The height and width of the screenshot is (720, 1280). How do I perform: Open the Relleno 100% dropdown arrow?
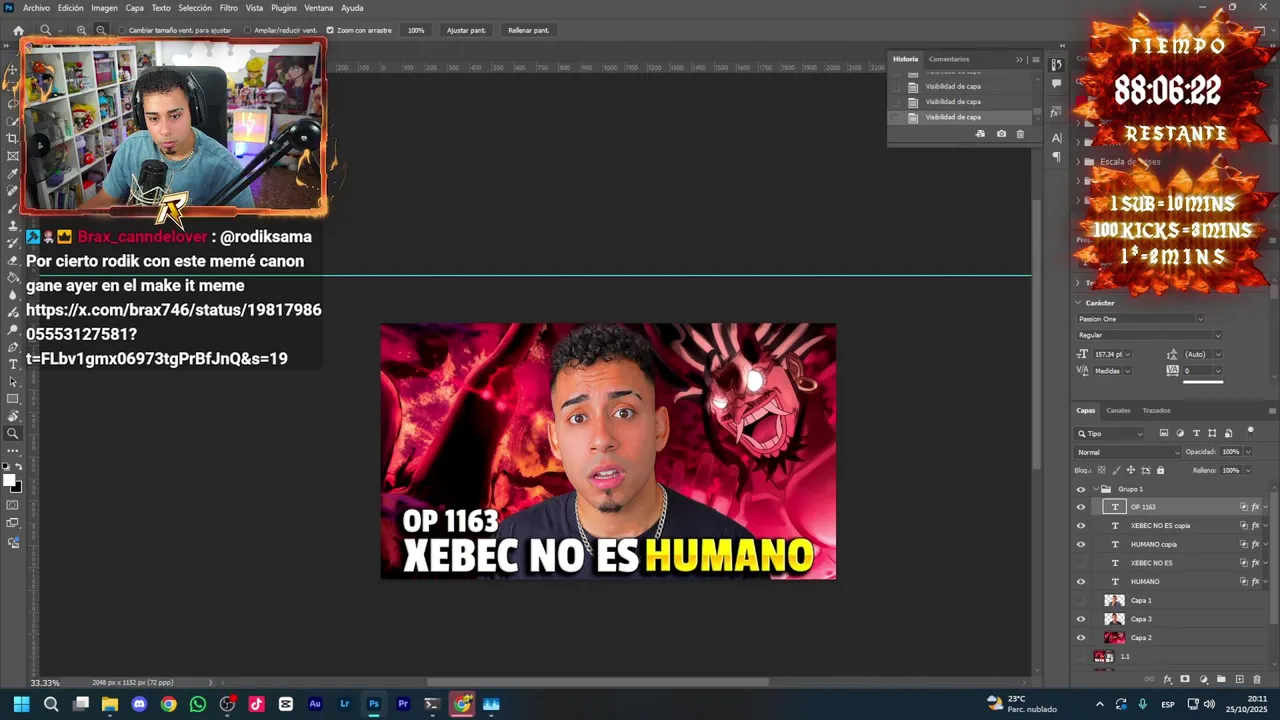click(x=1246, y=470)
